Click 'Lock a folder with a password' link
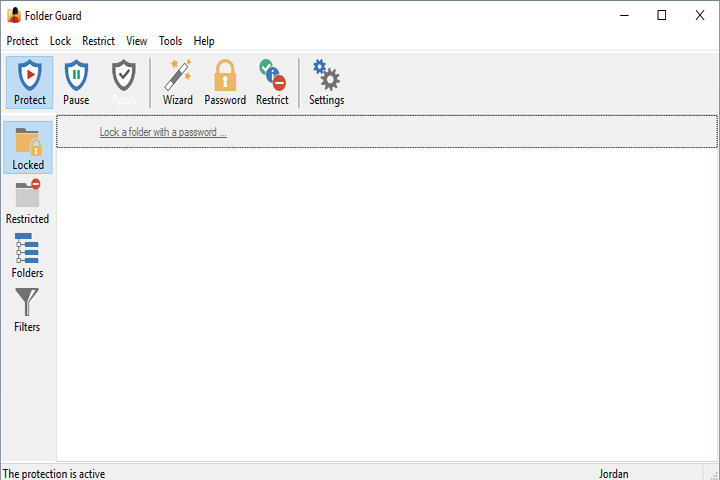This screenshot has height=480, width=720. (163, 132)
